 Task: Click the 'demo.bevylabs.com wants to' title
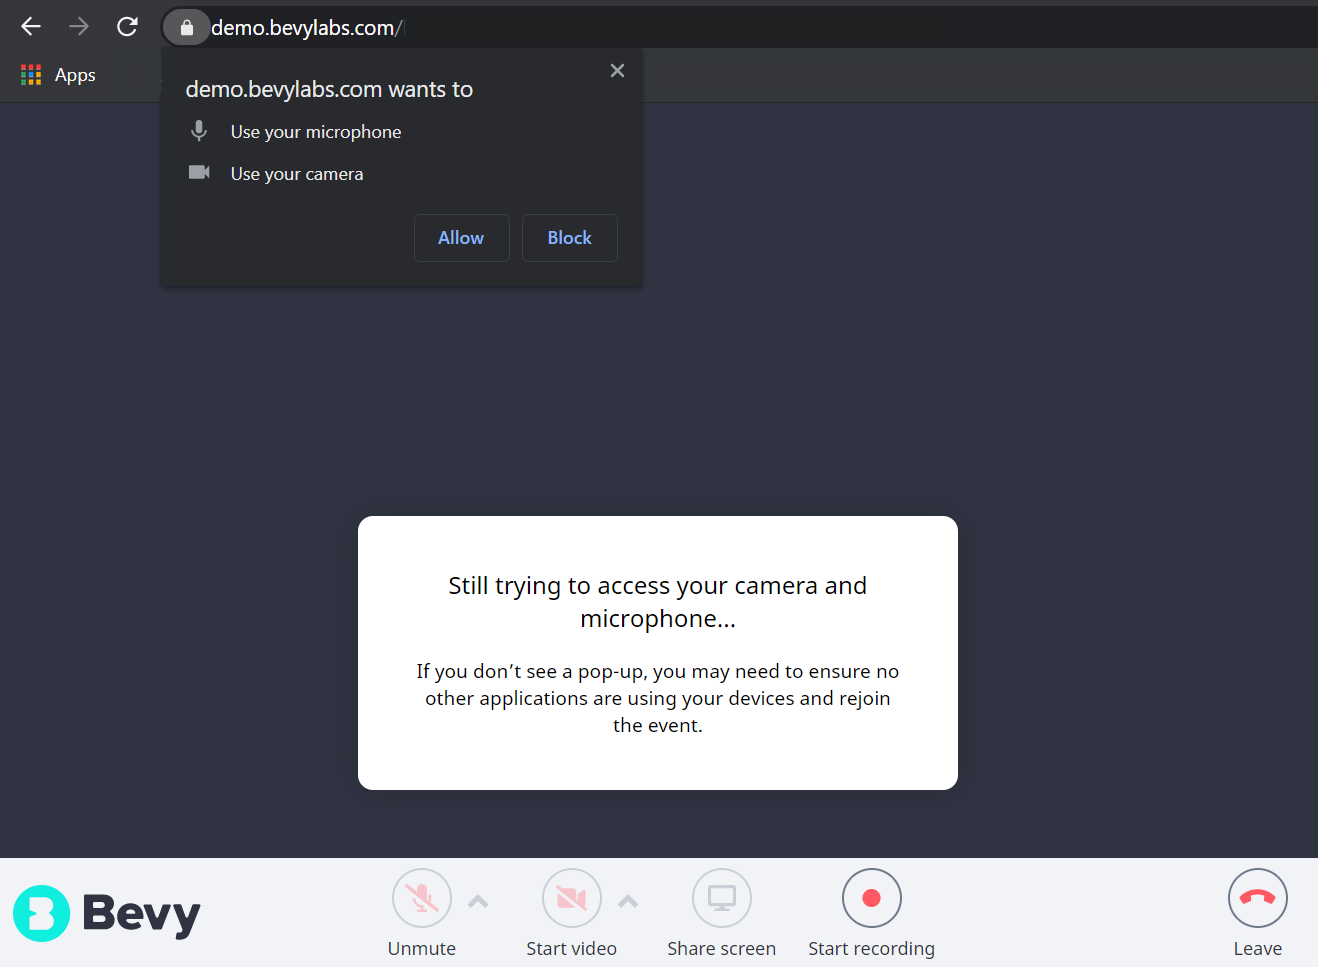329,89
